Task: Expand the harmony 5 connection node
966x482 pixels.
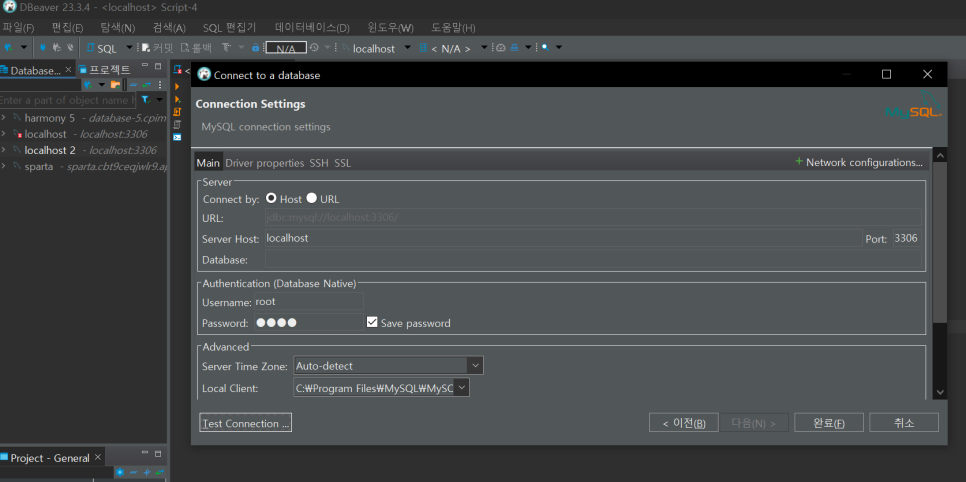Action: 4,118
